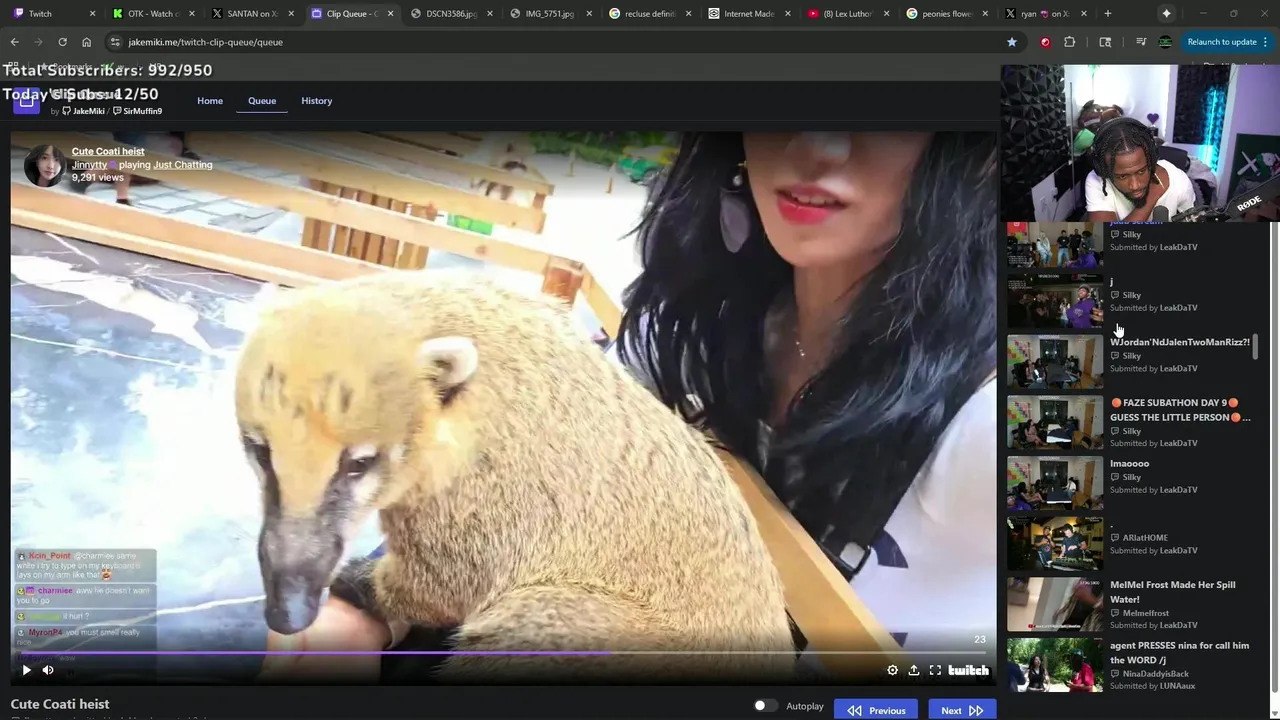Toggle the Autoplay switch
The height and width of the screenshot is (720, 1280).
(765, 706)
